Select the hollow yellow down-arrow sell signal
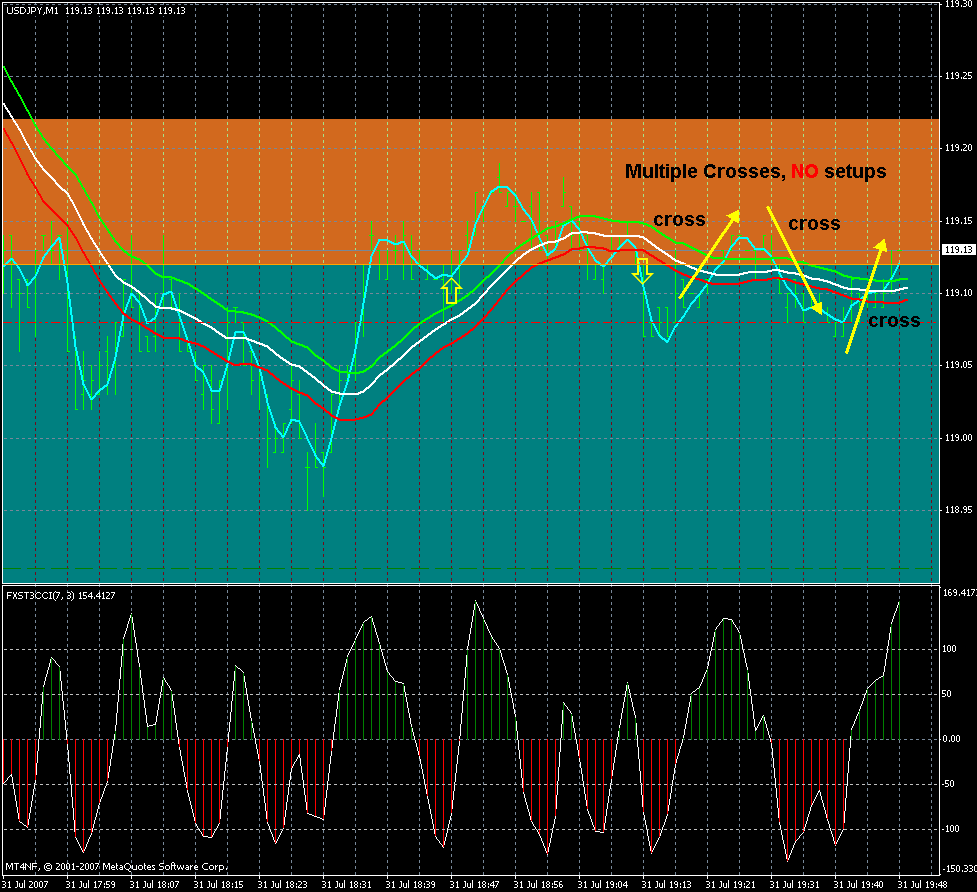The image size is (977, 892). coord(642,271)
